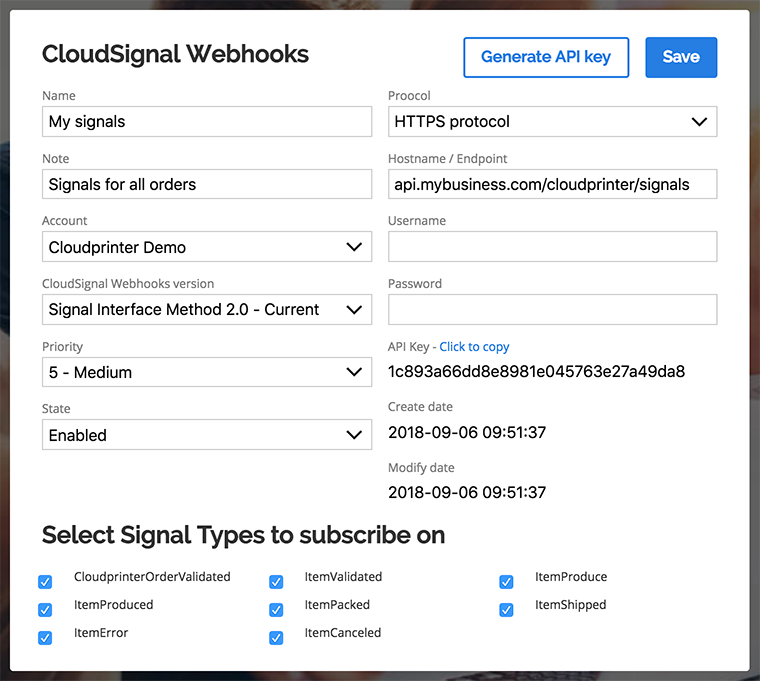Screen dimensions: 760x681
Task: Uncheck the ItemProduced checkbox
Action: pyautogui.click(x=45, y=610)
